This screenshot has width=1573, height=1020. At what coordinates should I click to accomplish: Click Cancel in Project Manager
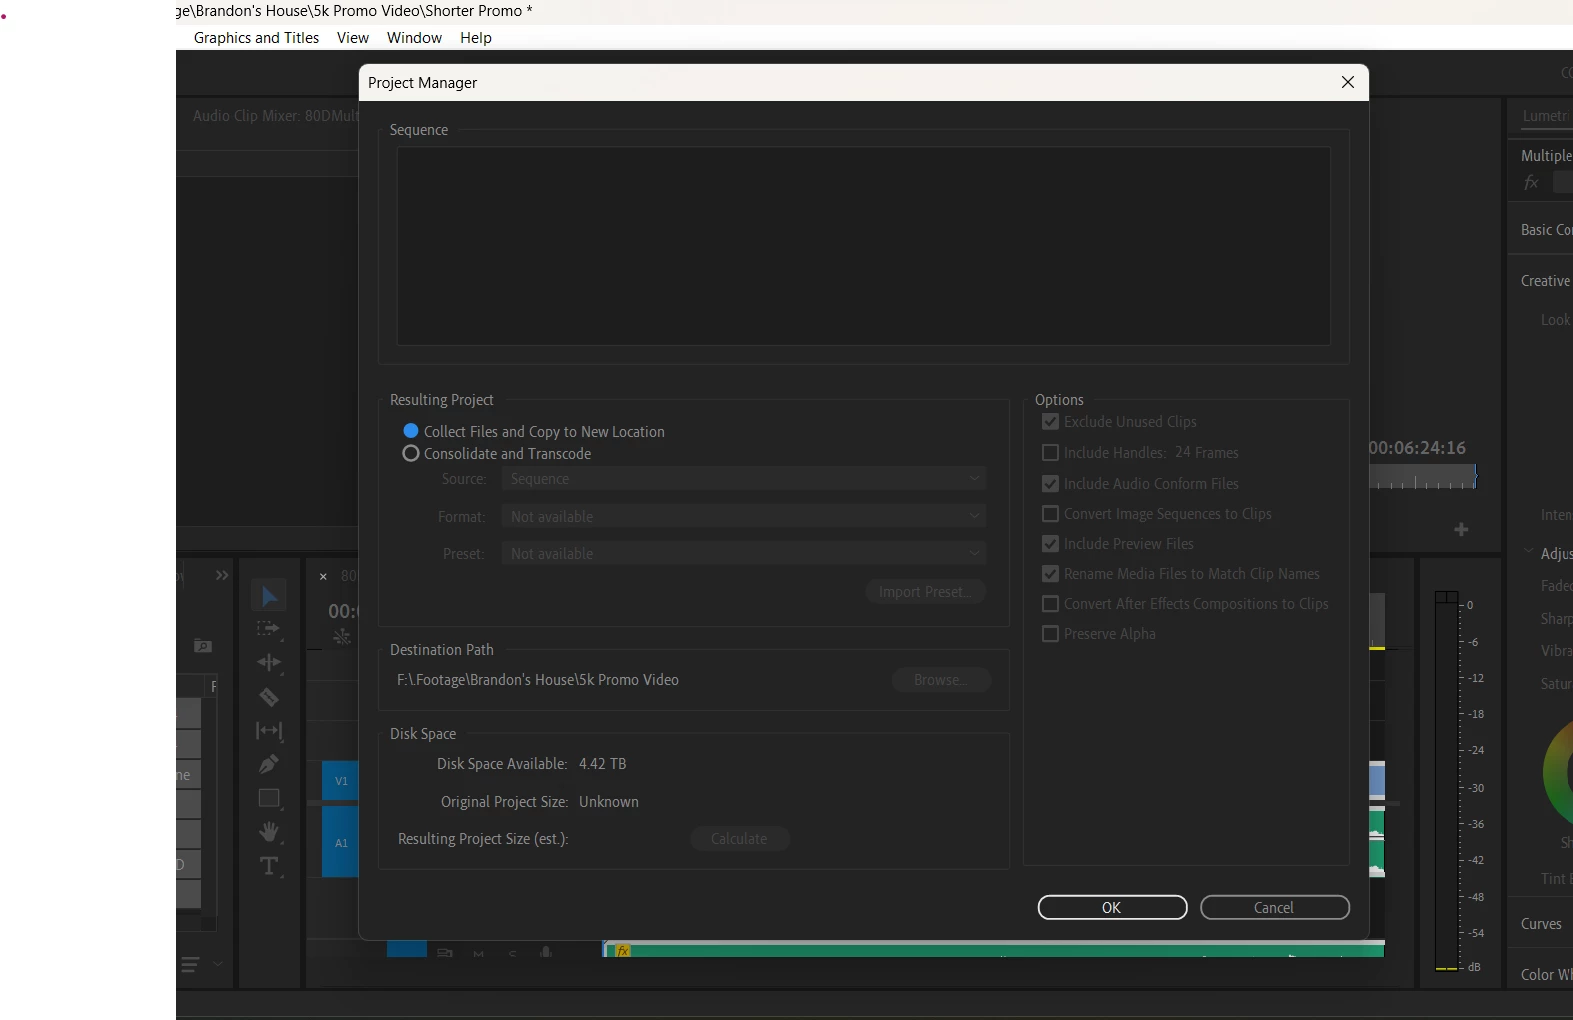(1274, 908)
